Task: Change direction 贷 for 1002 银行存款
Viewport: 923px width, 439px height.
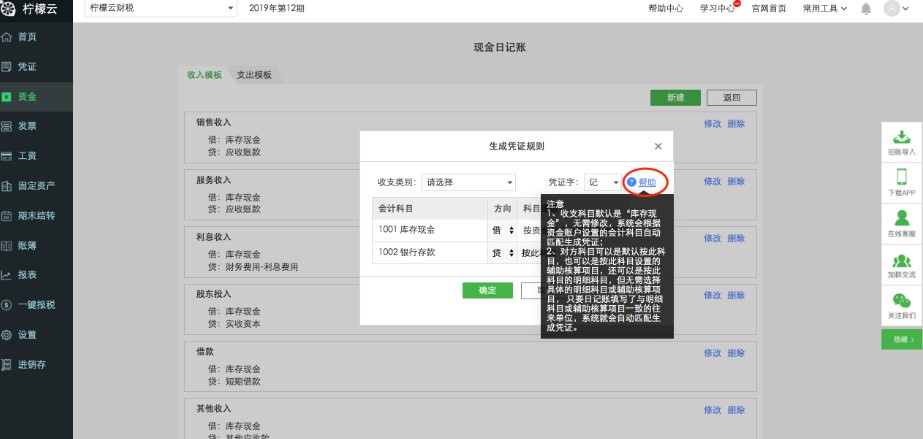Action: pyautogui.click(x=503, y=253)
